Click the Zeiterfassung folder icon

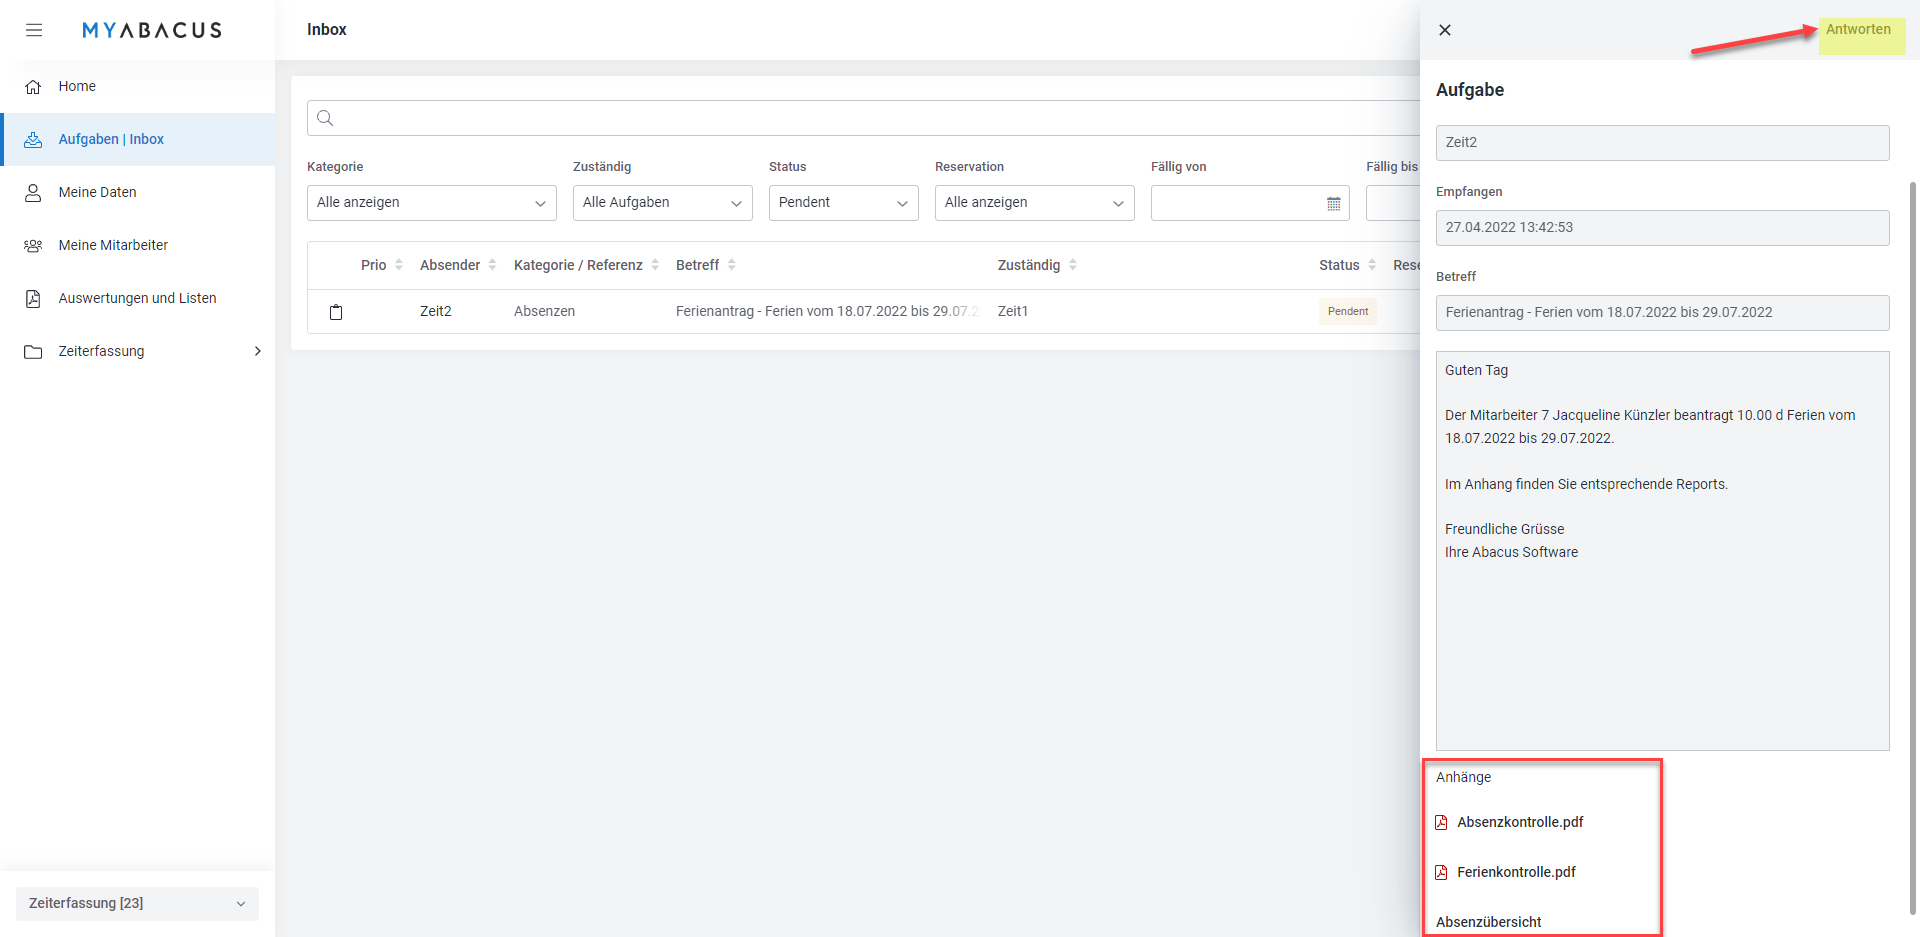[x=33, y=352]
